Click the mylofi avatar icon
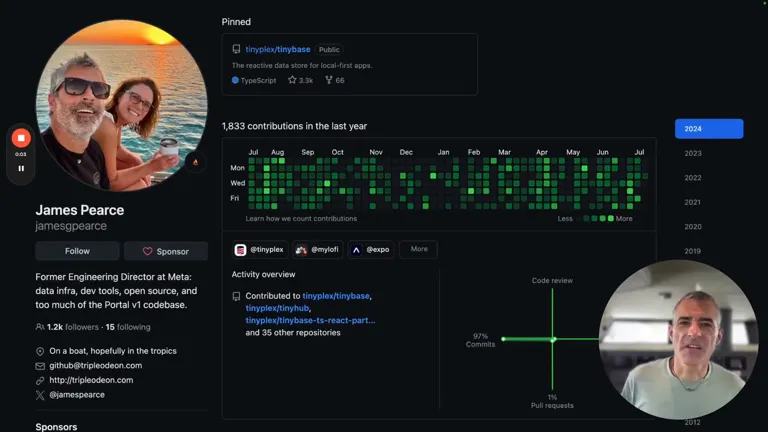This screenshot has width=768, height=432. pyautogui.click(x=301, y=250)
